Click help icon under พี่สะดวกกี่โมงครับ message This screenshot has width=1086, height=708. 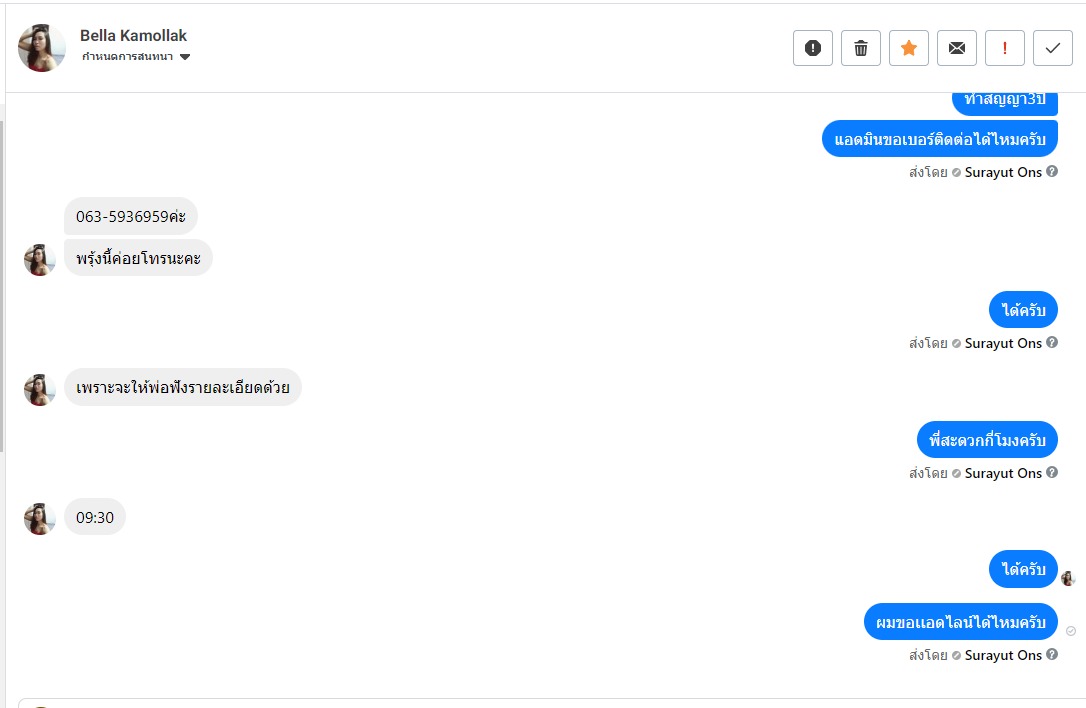1052,473
